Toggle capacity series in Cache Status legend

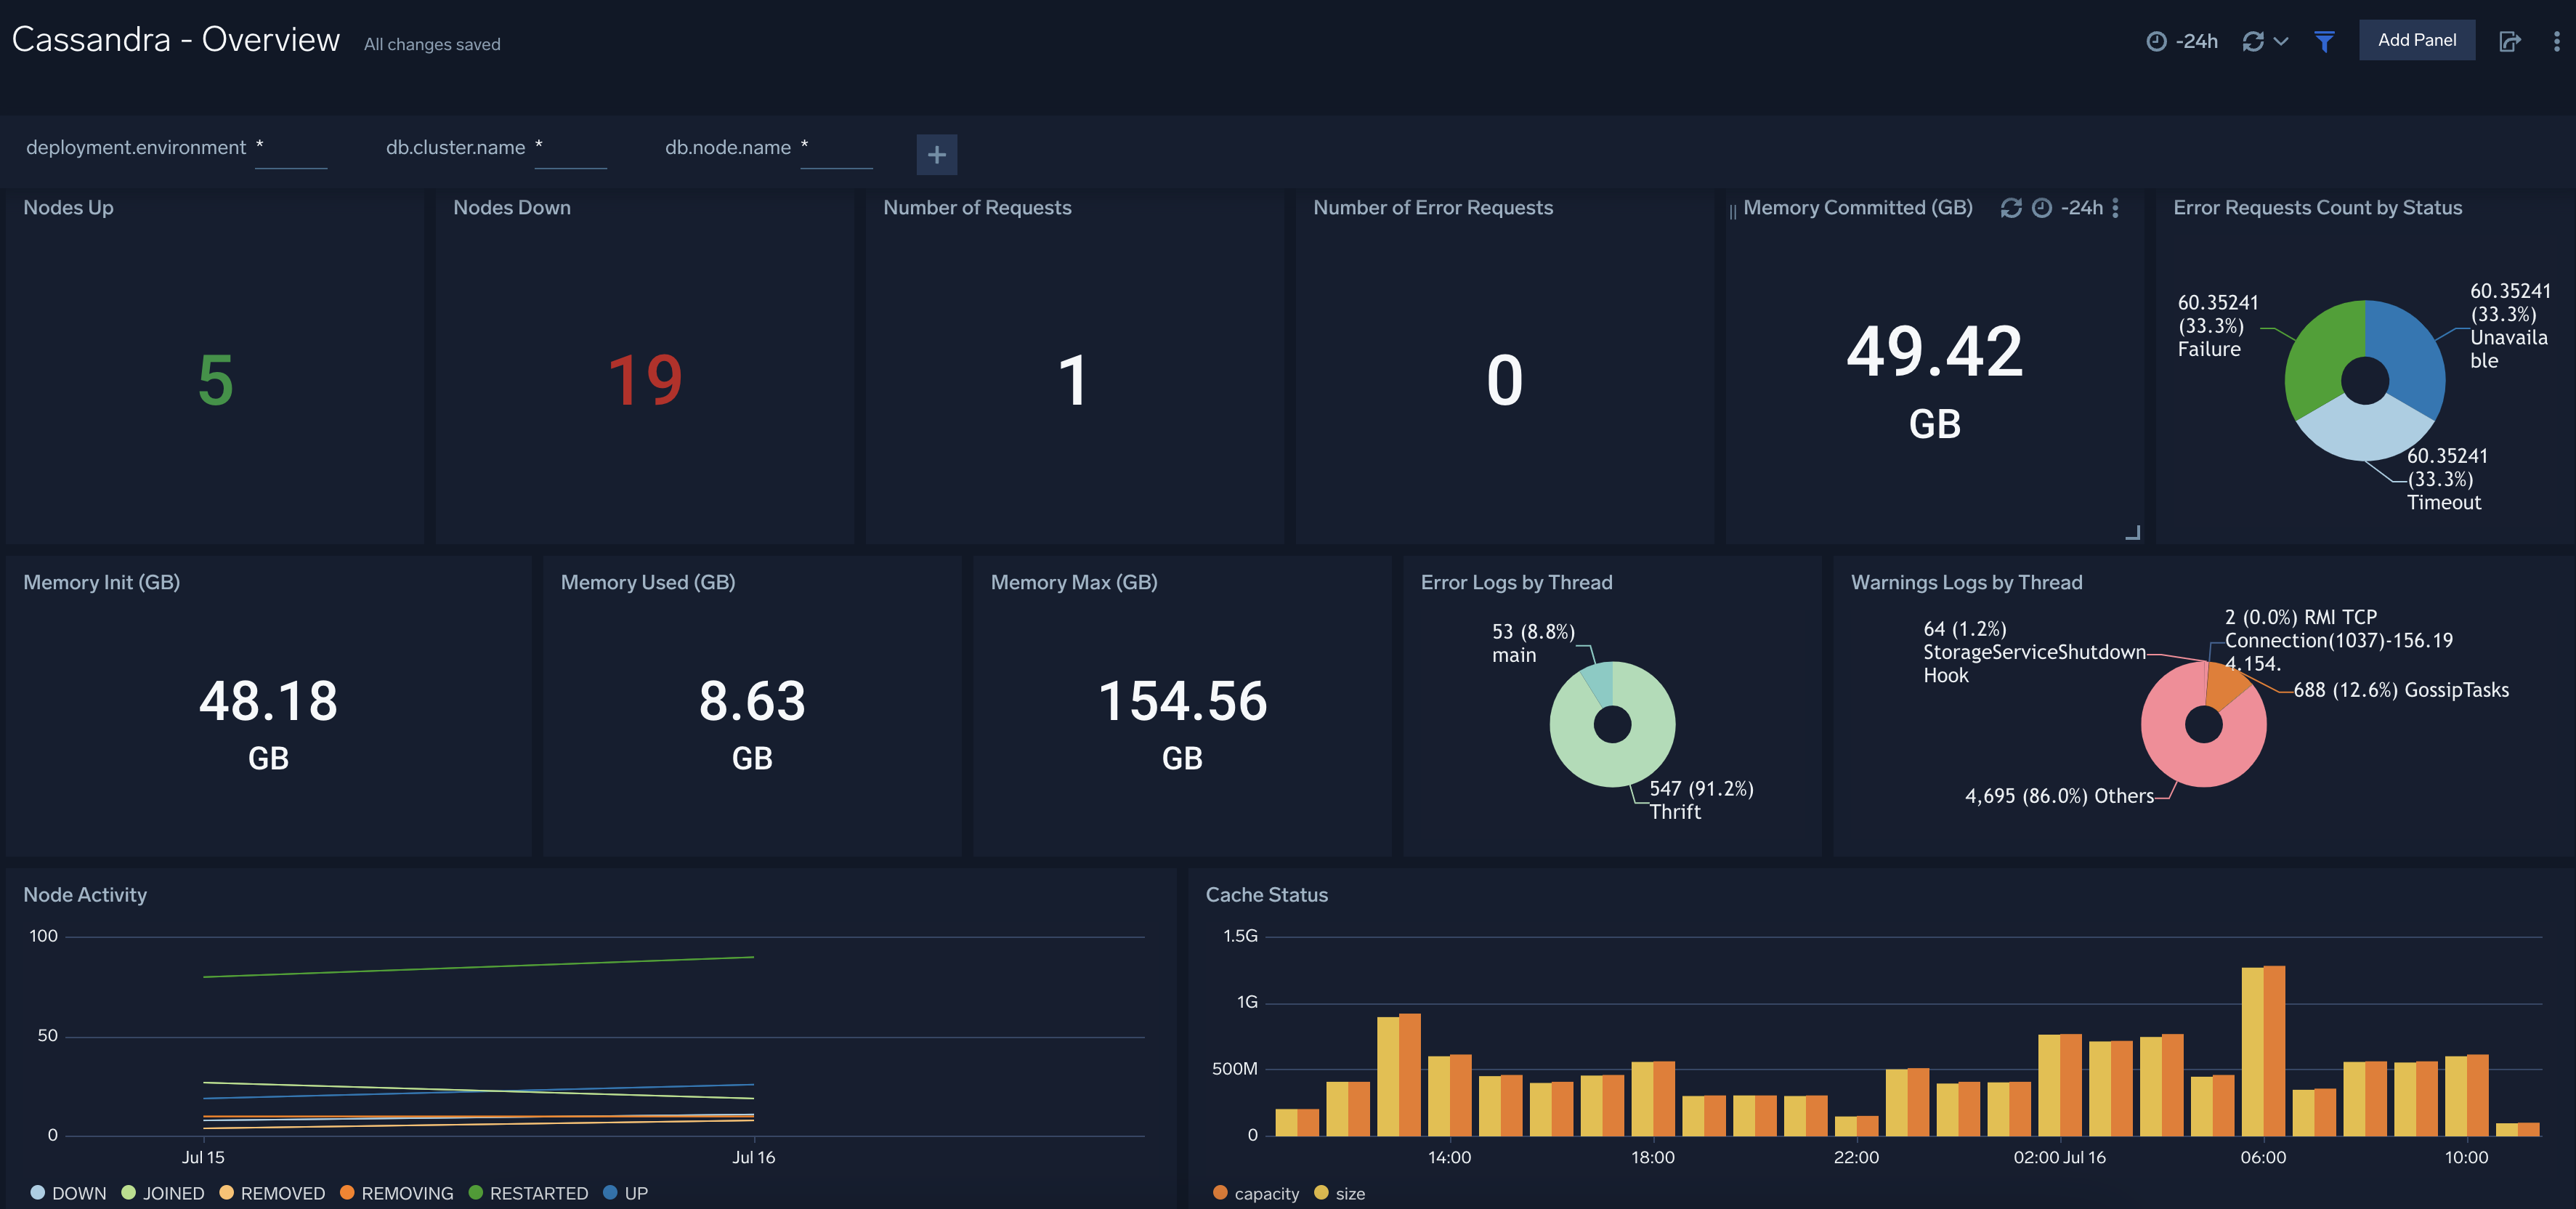pos(1256,1192)
